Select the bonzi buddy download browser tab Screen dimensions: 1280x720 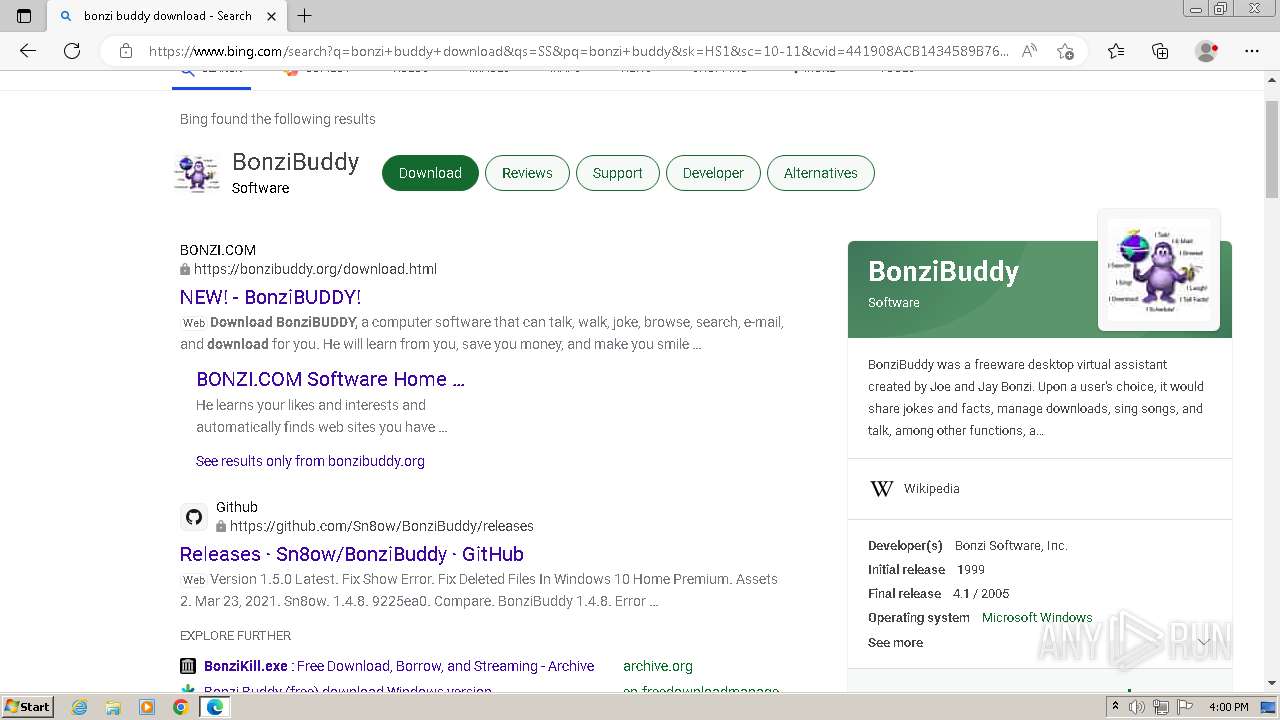tap(167, 16)
